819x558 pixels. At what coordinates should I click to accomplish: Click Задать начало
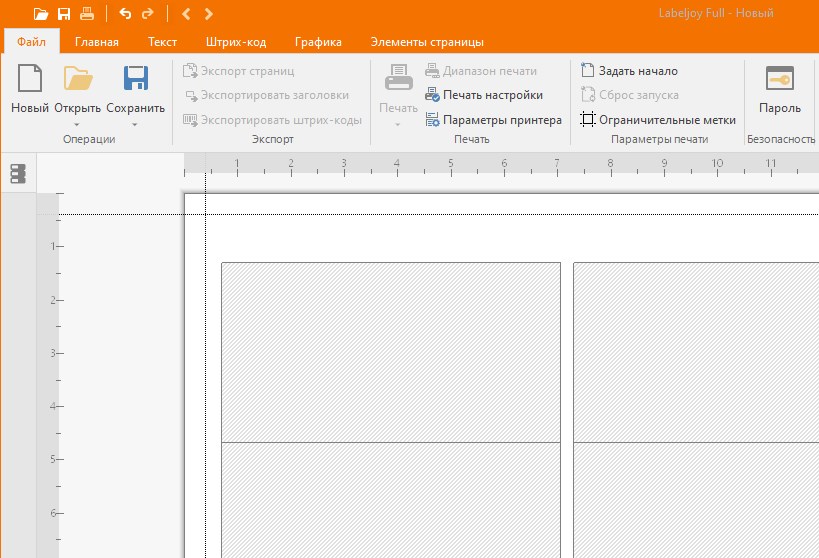pyautogui.click(x=629, y=71)
